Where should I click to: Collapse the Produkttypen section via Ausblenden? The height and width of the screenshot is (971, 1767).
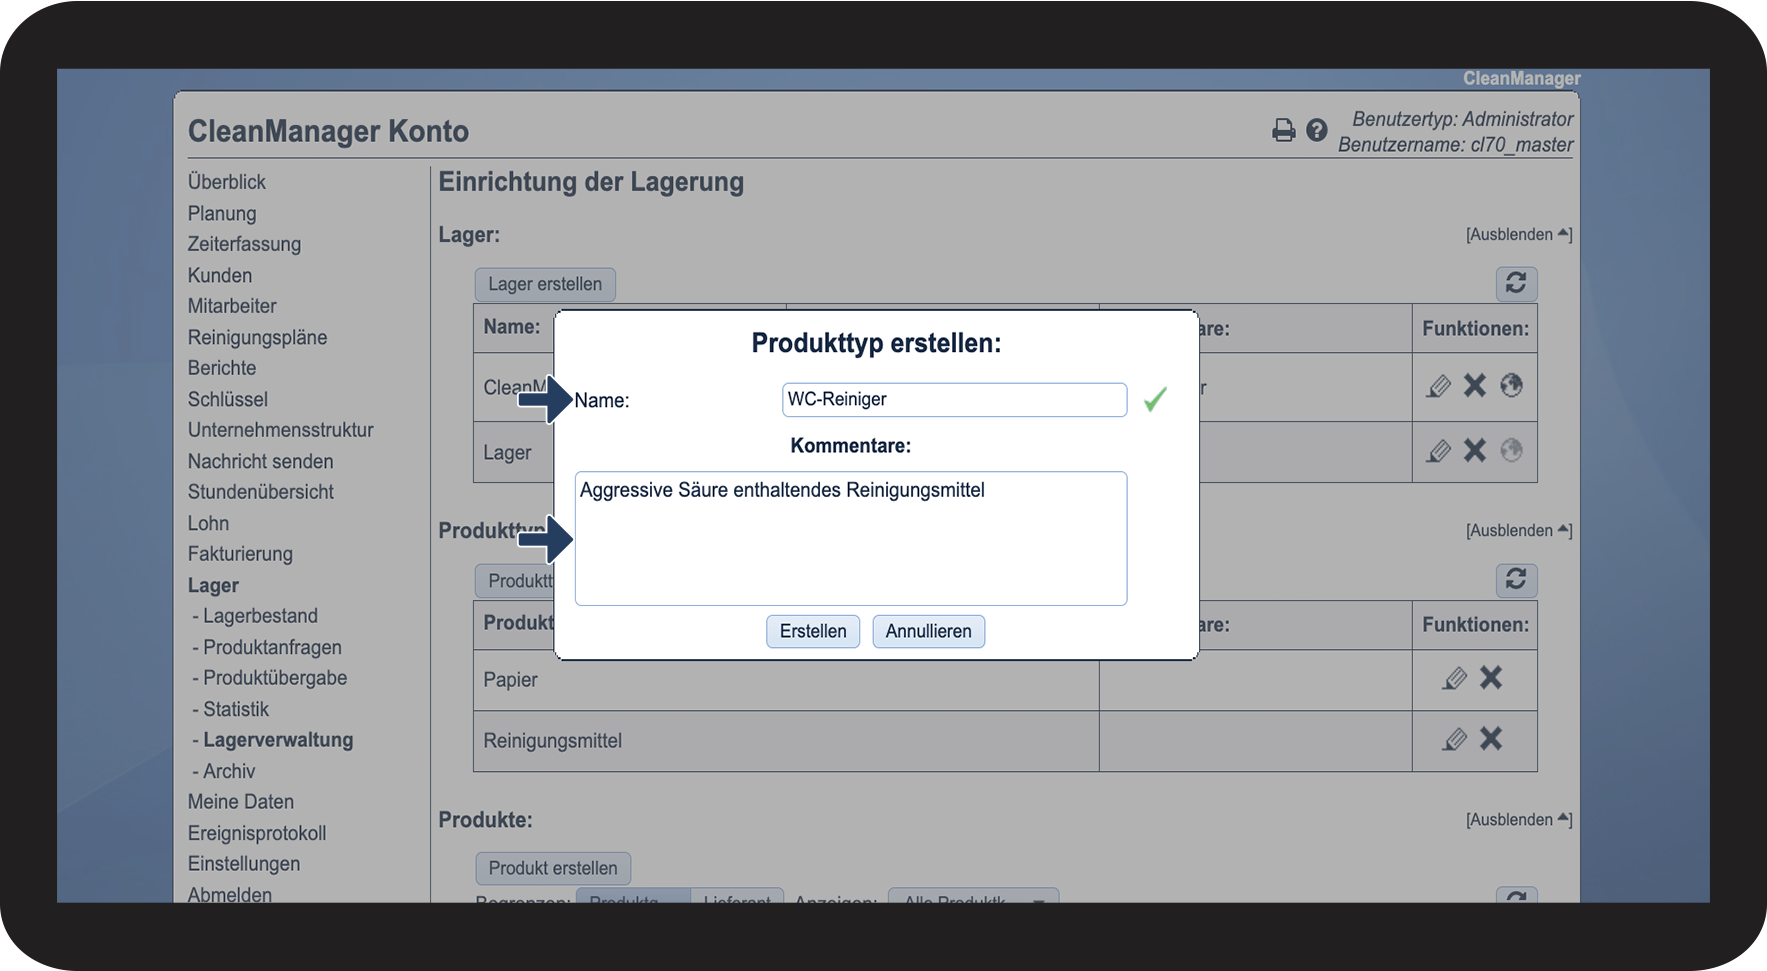point(1519,530)
